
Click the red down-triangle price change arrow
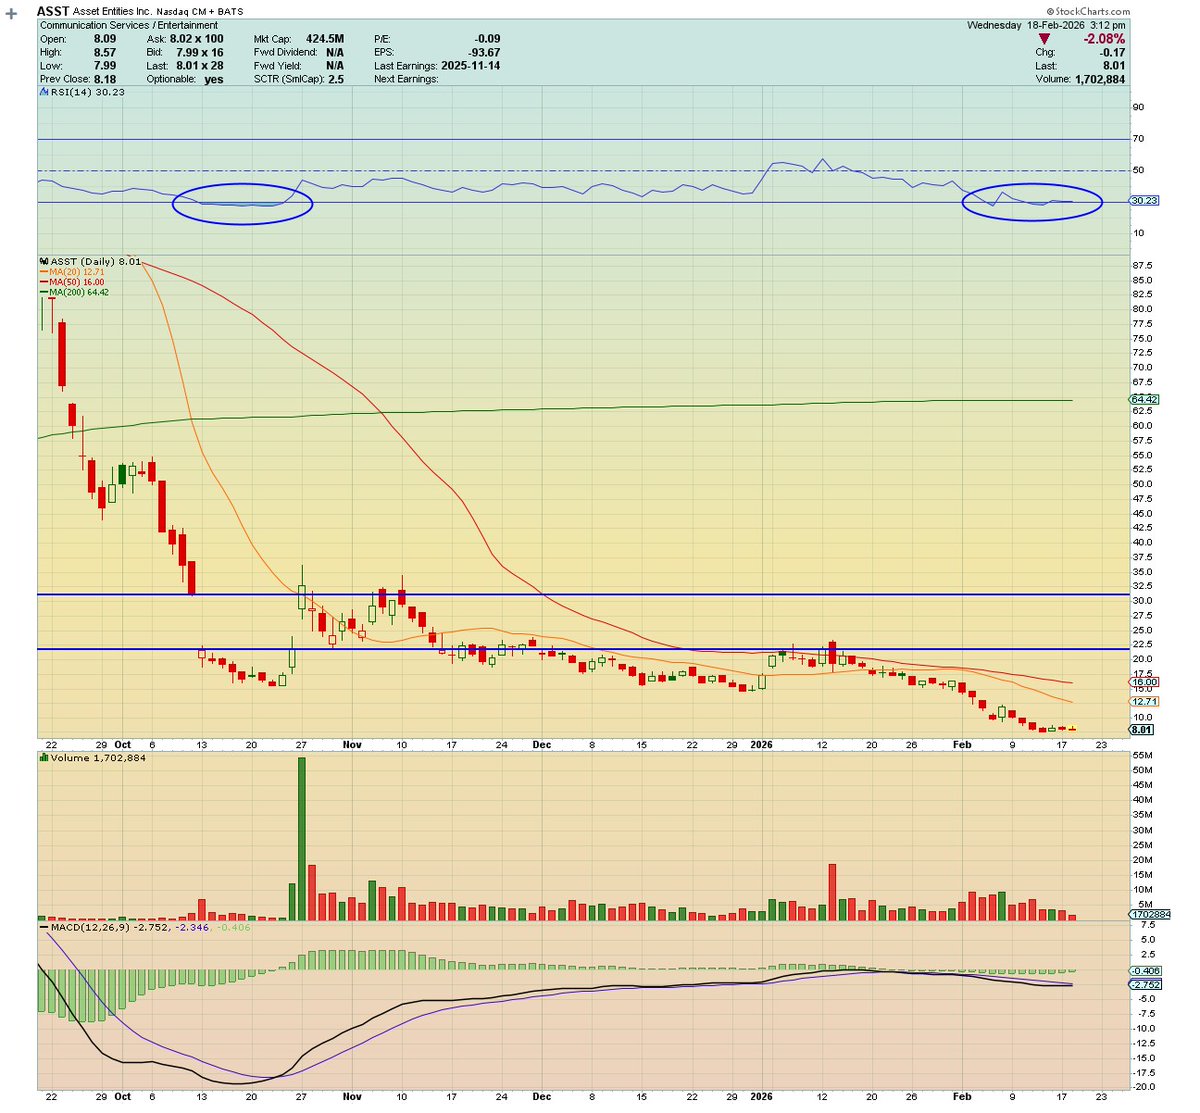[x=1044, y=36]
